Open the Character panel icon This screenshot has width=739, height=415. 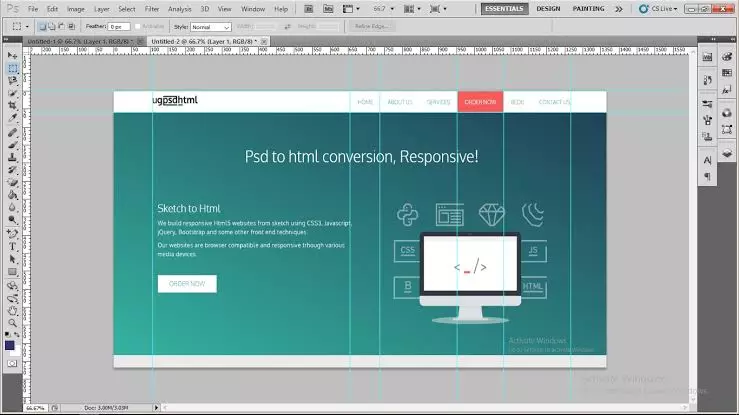pyautogui.click(x=707, y=161)
